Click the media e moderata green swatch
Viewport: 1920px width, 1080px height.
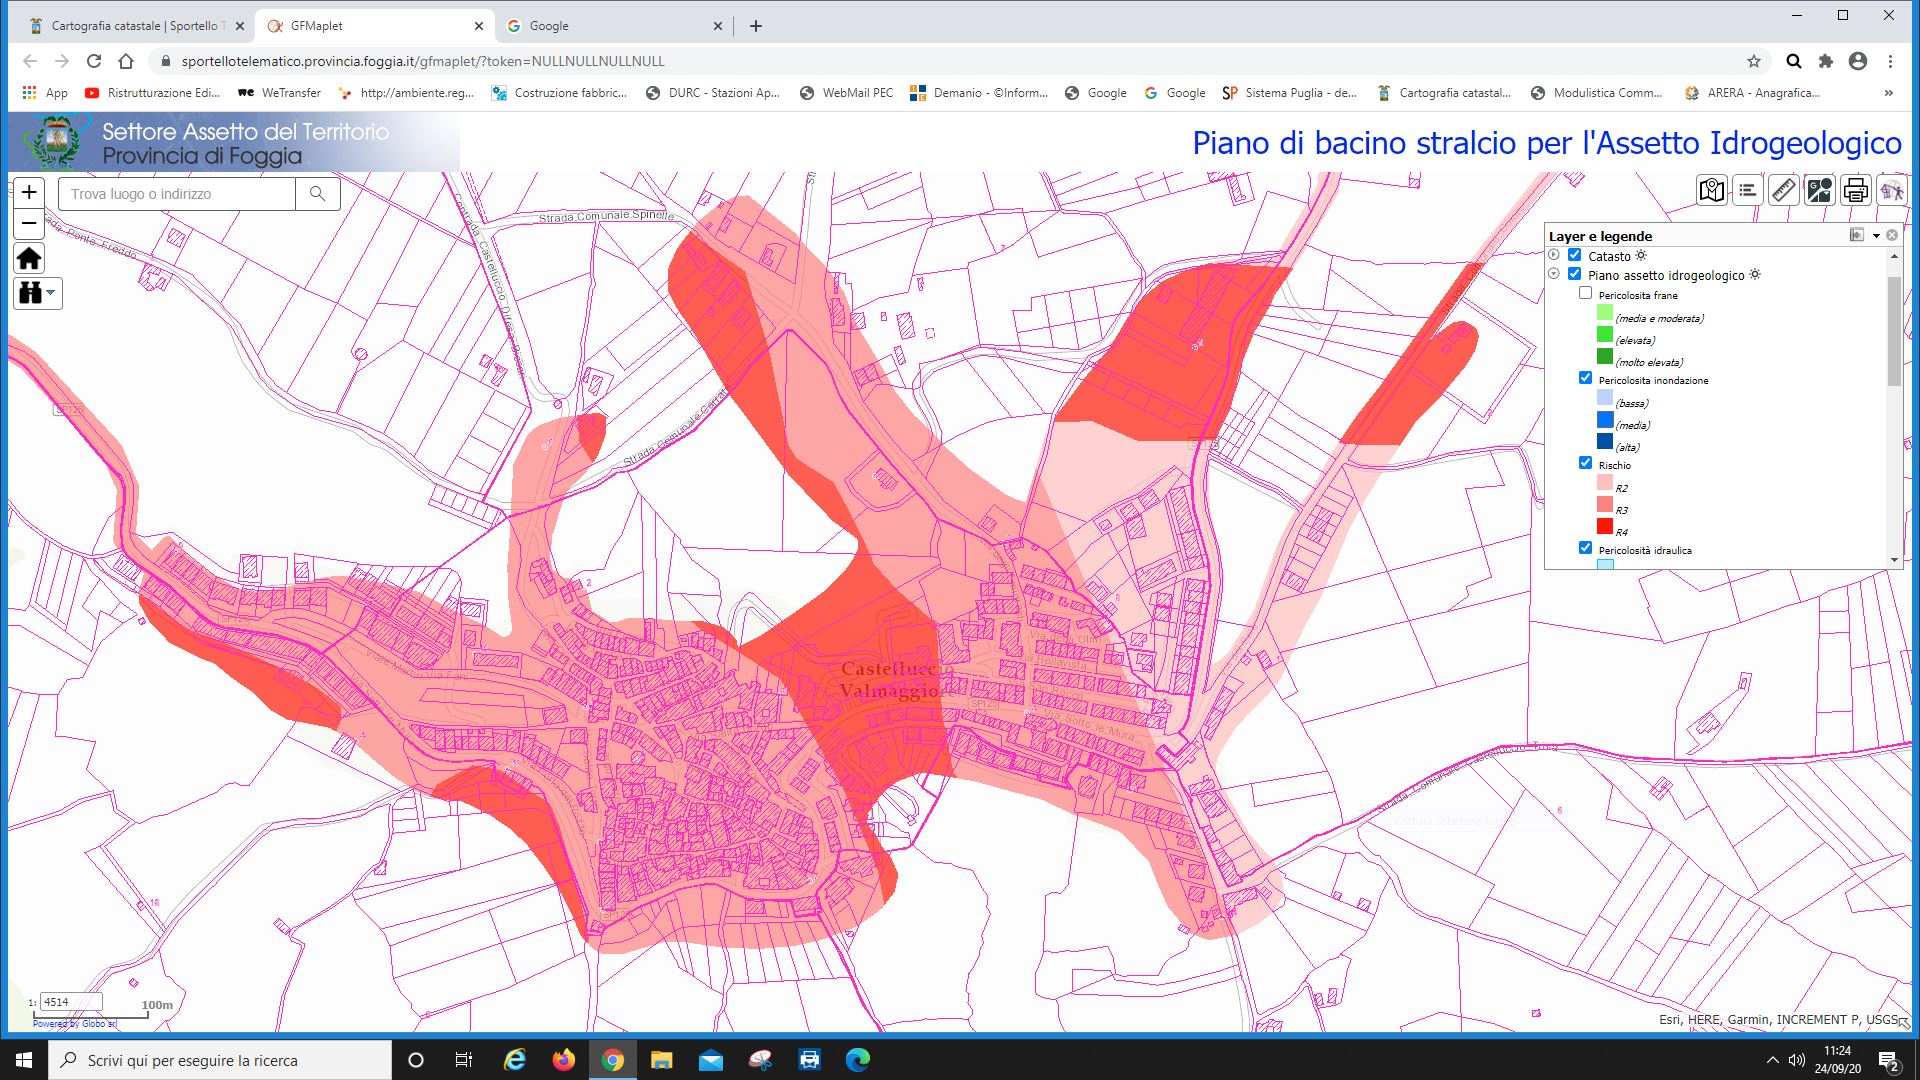coord(1605,313)
